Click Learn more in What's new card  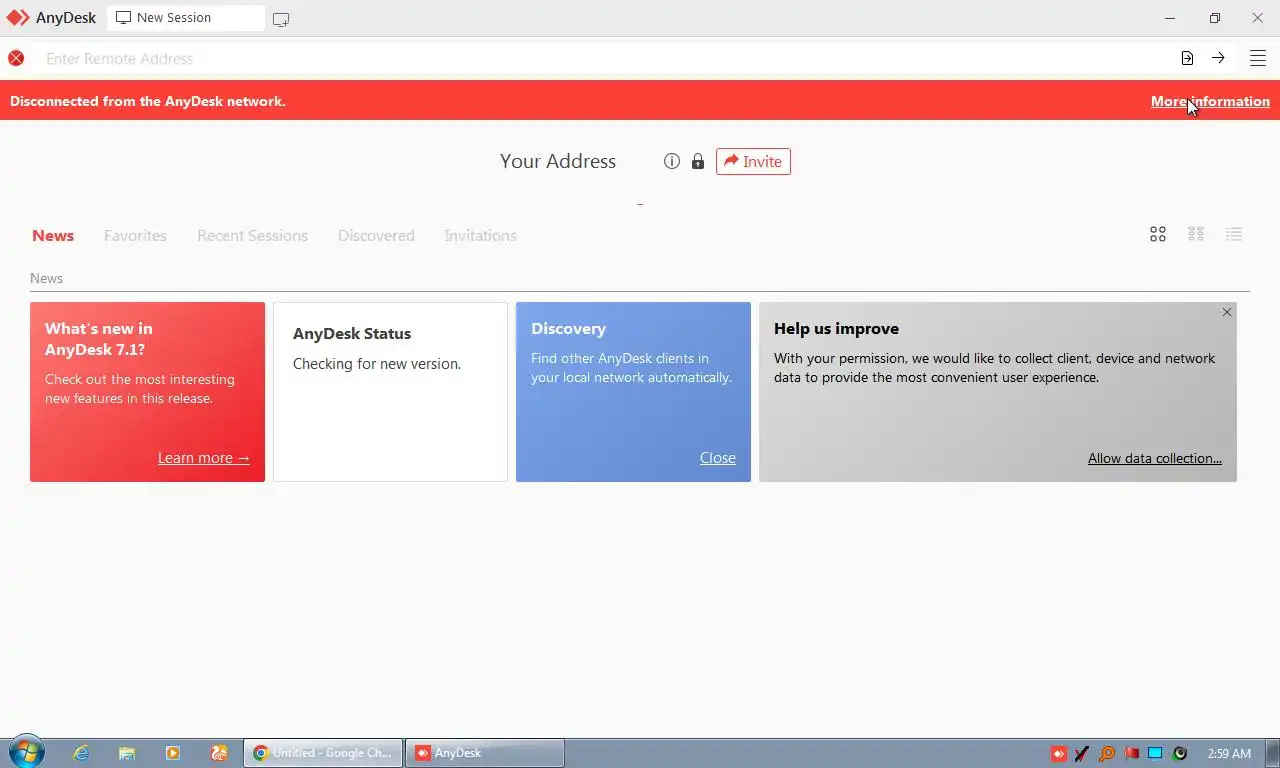(204, 458)
